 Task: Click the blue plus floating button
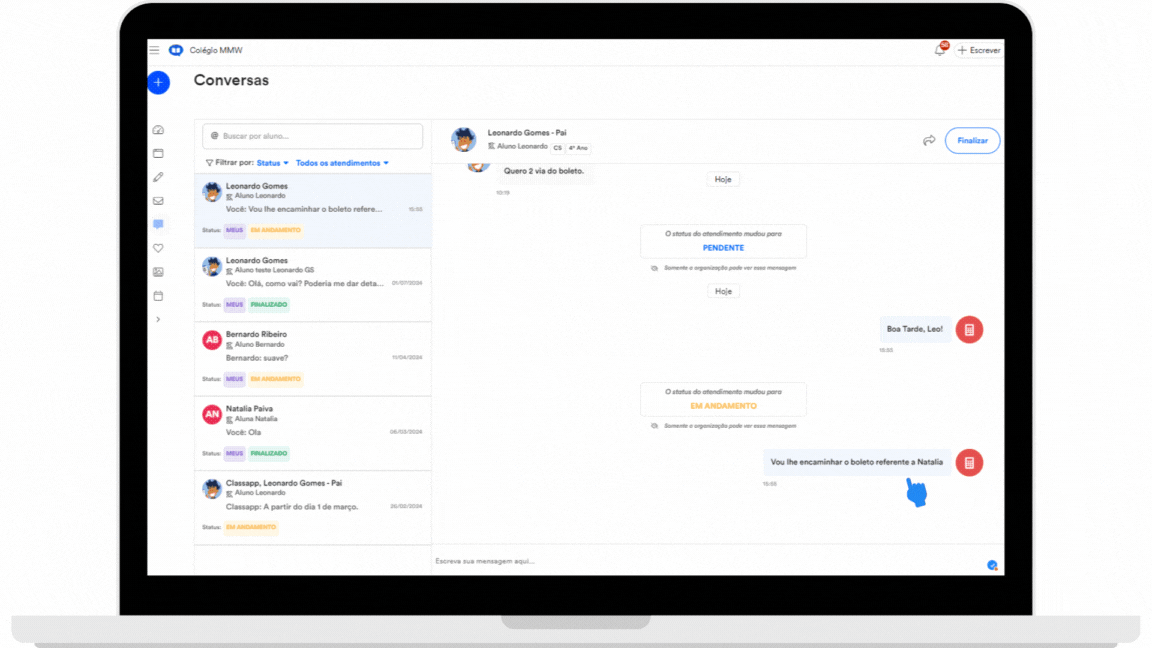pos(159,82)
